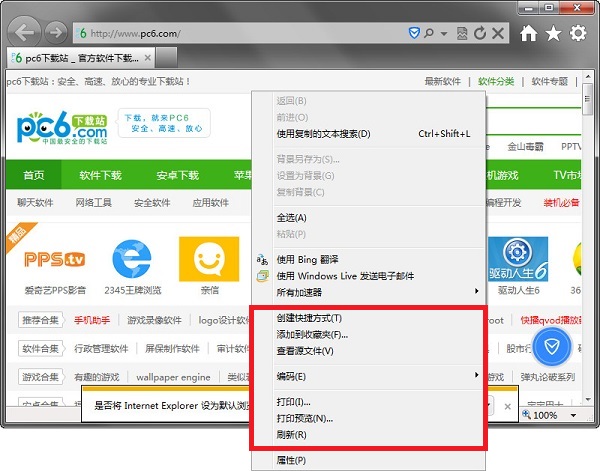Open favorites star icon
This screenshot has height=471, width=600.
tap(553, 33)
